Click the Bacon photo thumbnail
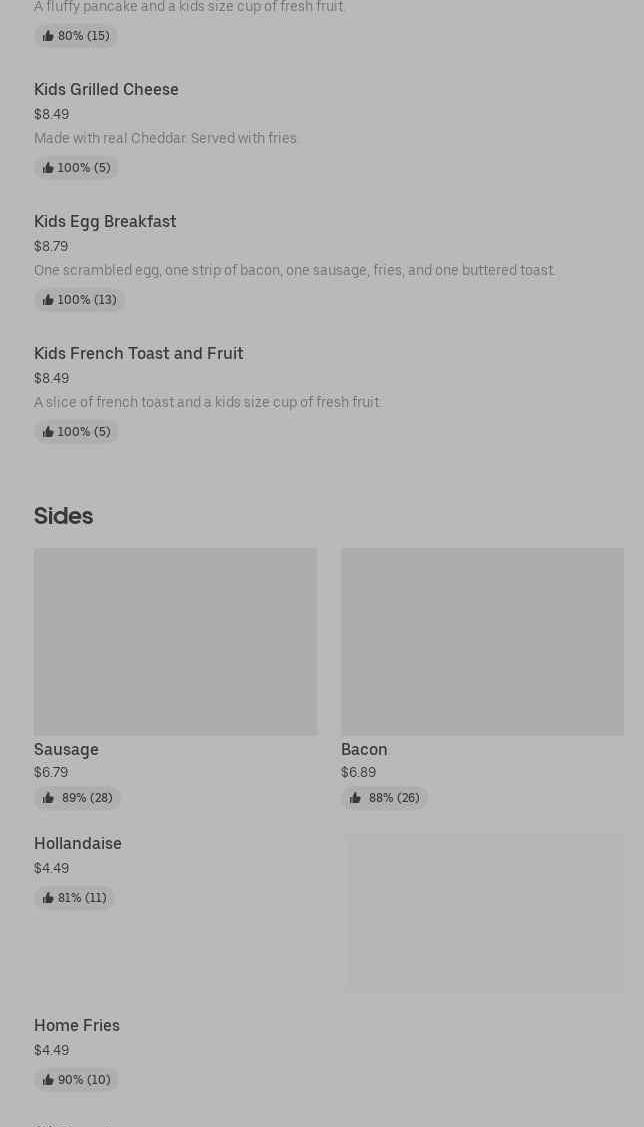Image resolution: width=644 pixels, height=1127 pixels. pyautogui.click(x=482, y=642)
